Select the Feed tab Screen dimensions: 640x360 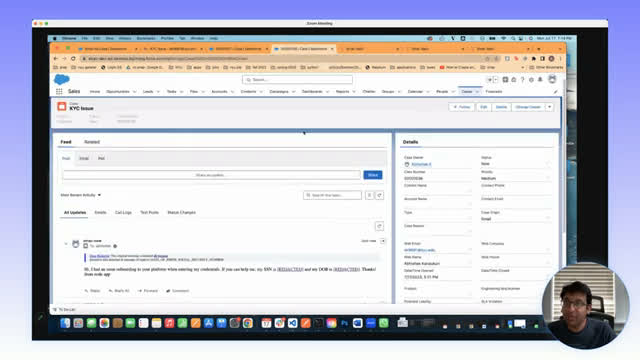[66, 142]
